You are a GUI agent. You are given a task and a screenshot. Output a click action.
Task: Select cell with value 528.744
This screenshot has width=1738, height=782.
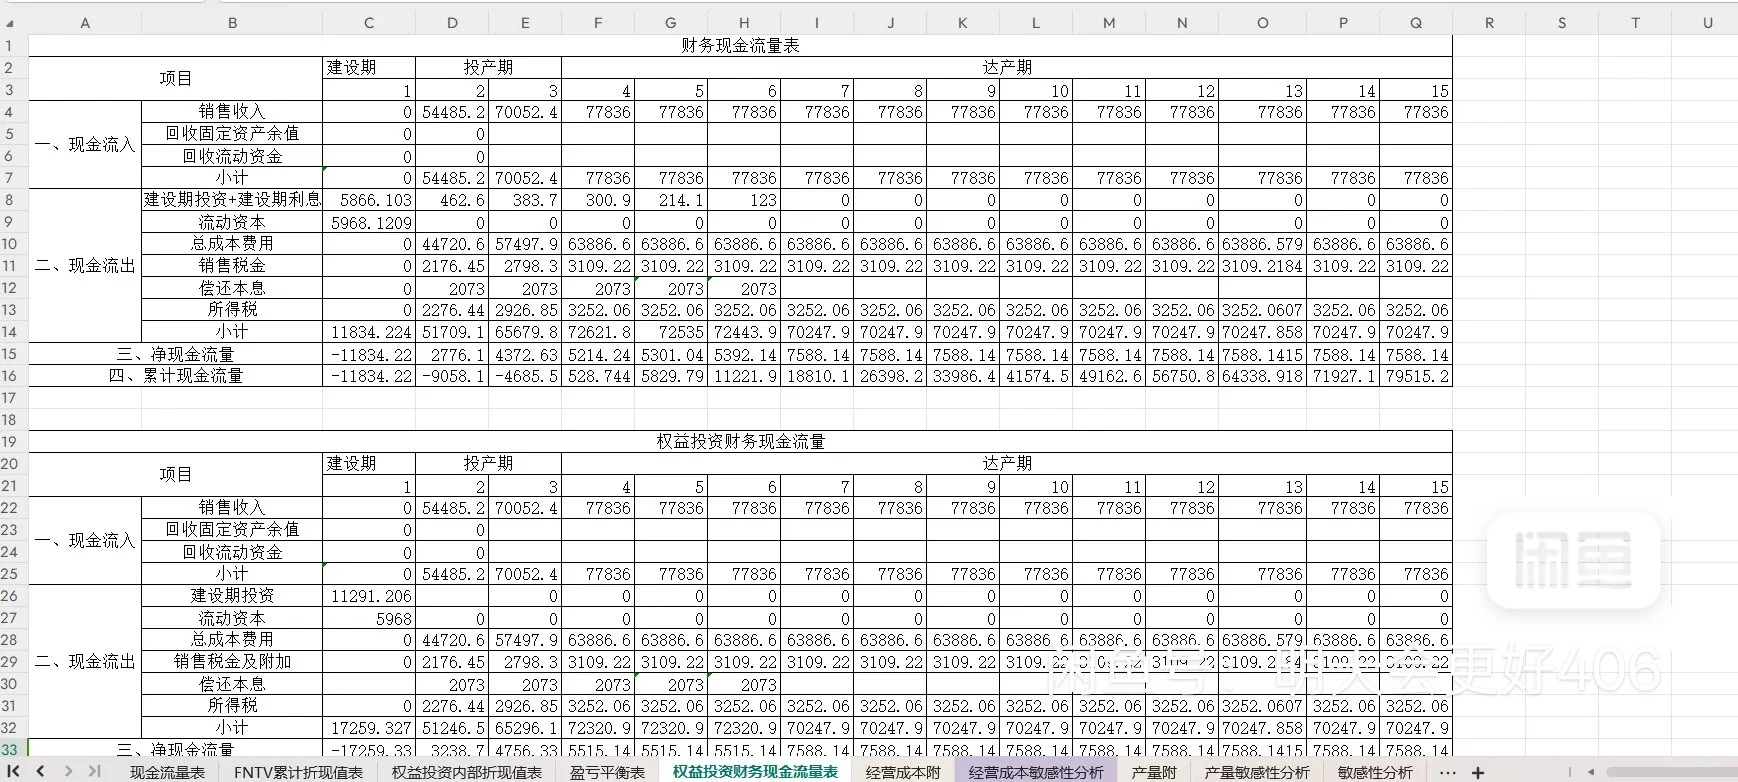click(x=598, y=376)
